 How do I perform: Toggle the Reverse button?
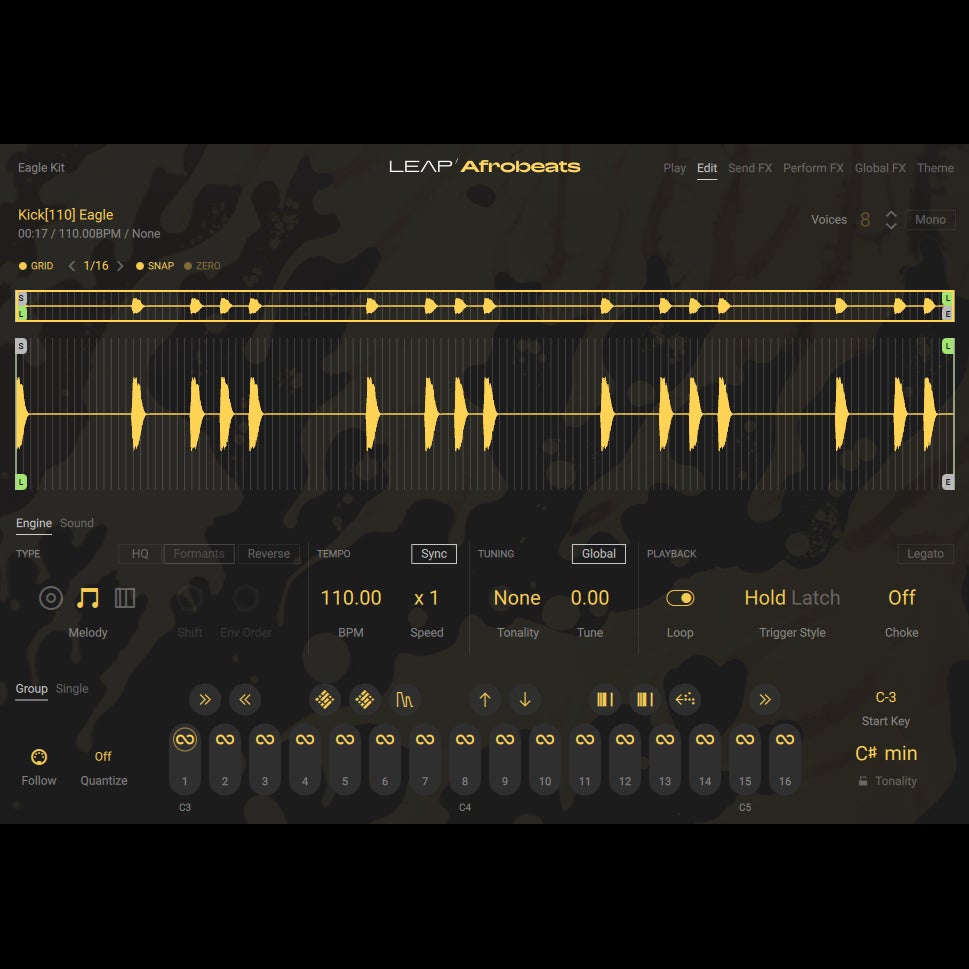(269, 554)
